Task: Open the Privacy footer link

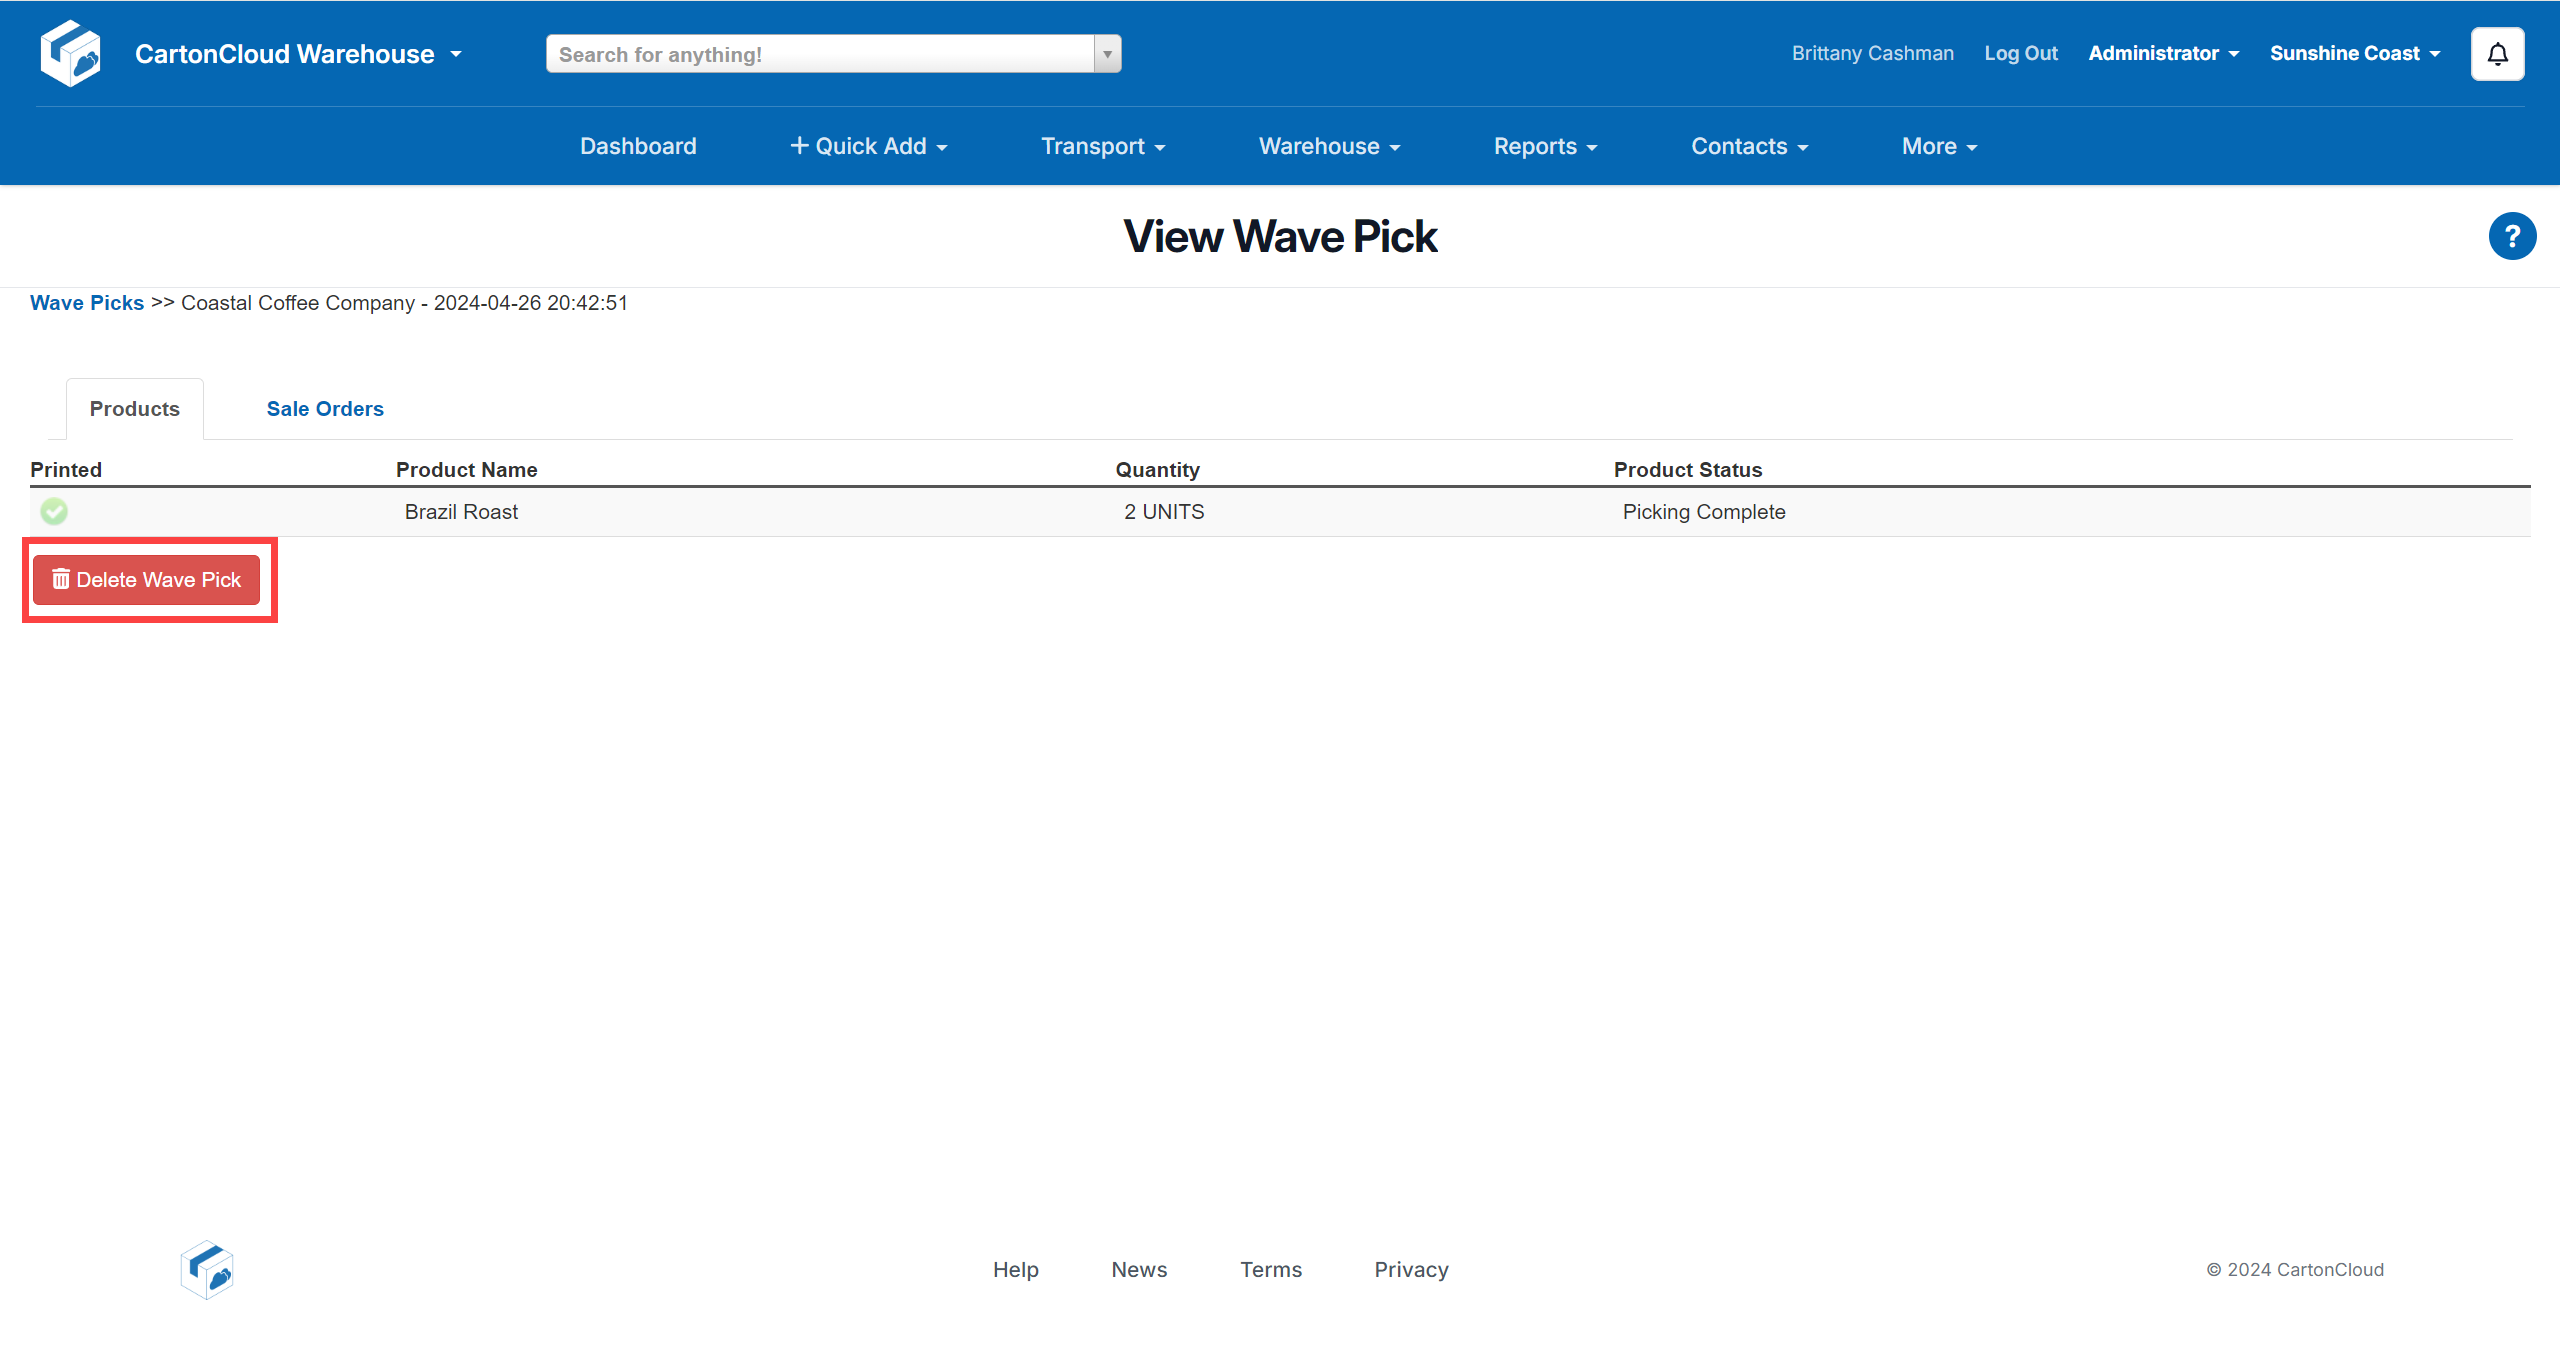Action: pyautogui.click(x=1411, y=1270)
